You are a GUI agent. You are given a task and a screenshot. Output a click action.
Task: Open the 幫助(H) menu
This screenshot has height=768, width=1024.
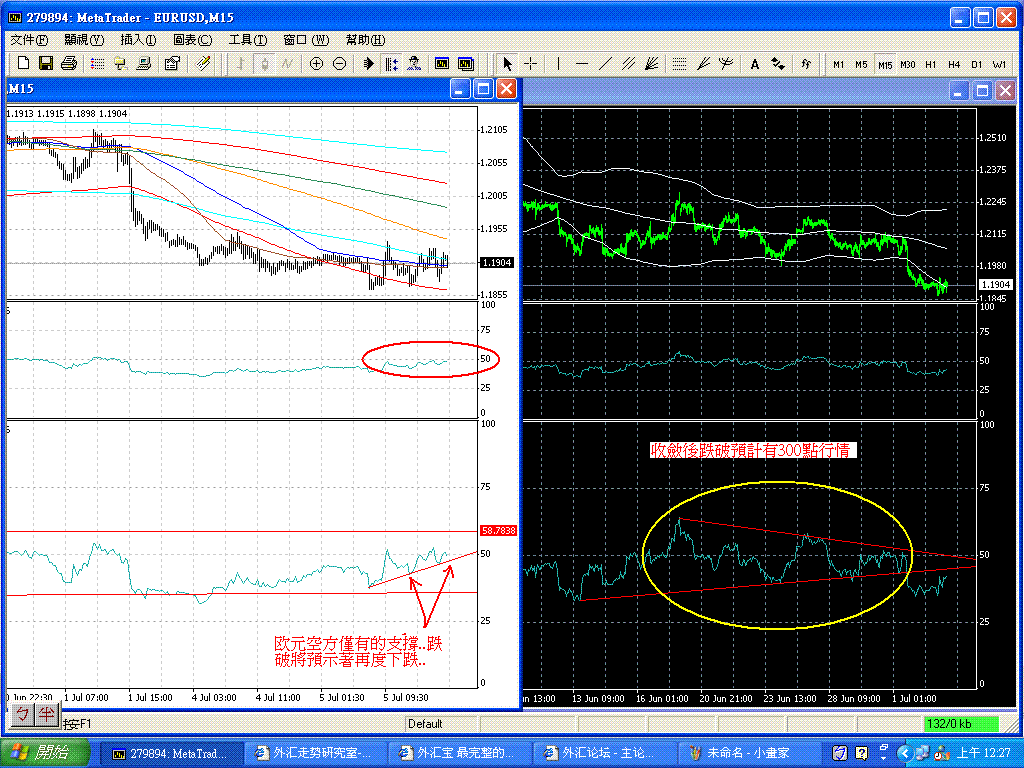coord(365,40)
